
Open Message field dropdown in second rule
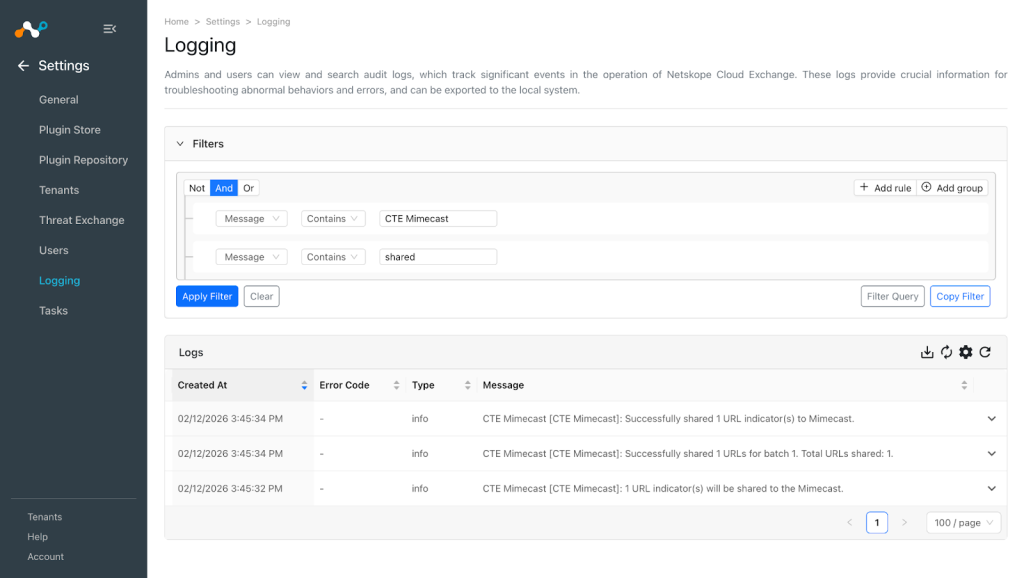251,257
